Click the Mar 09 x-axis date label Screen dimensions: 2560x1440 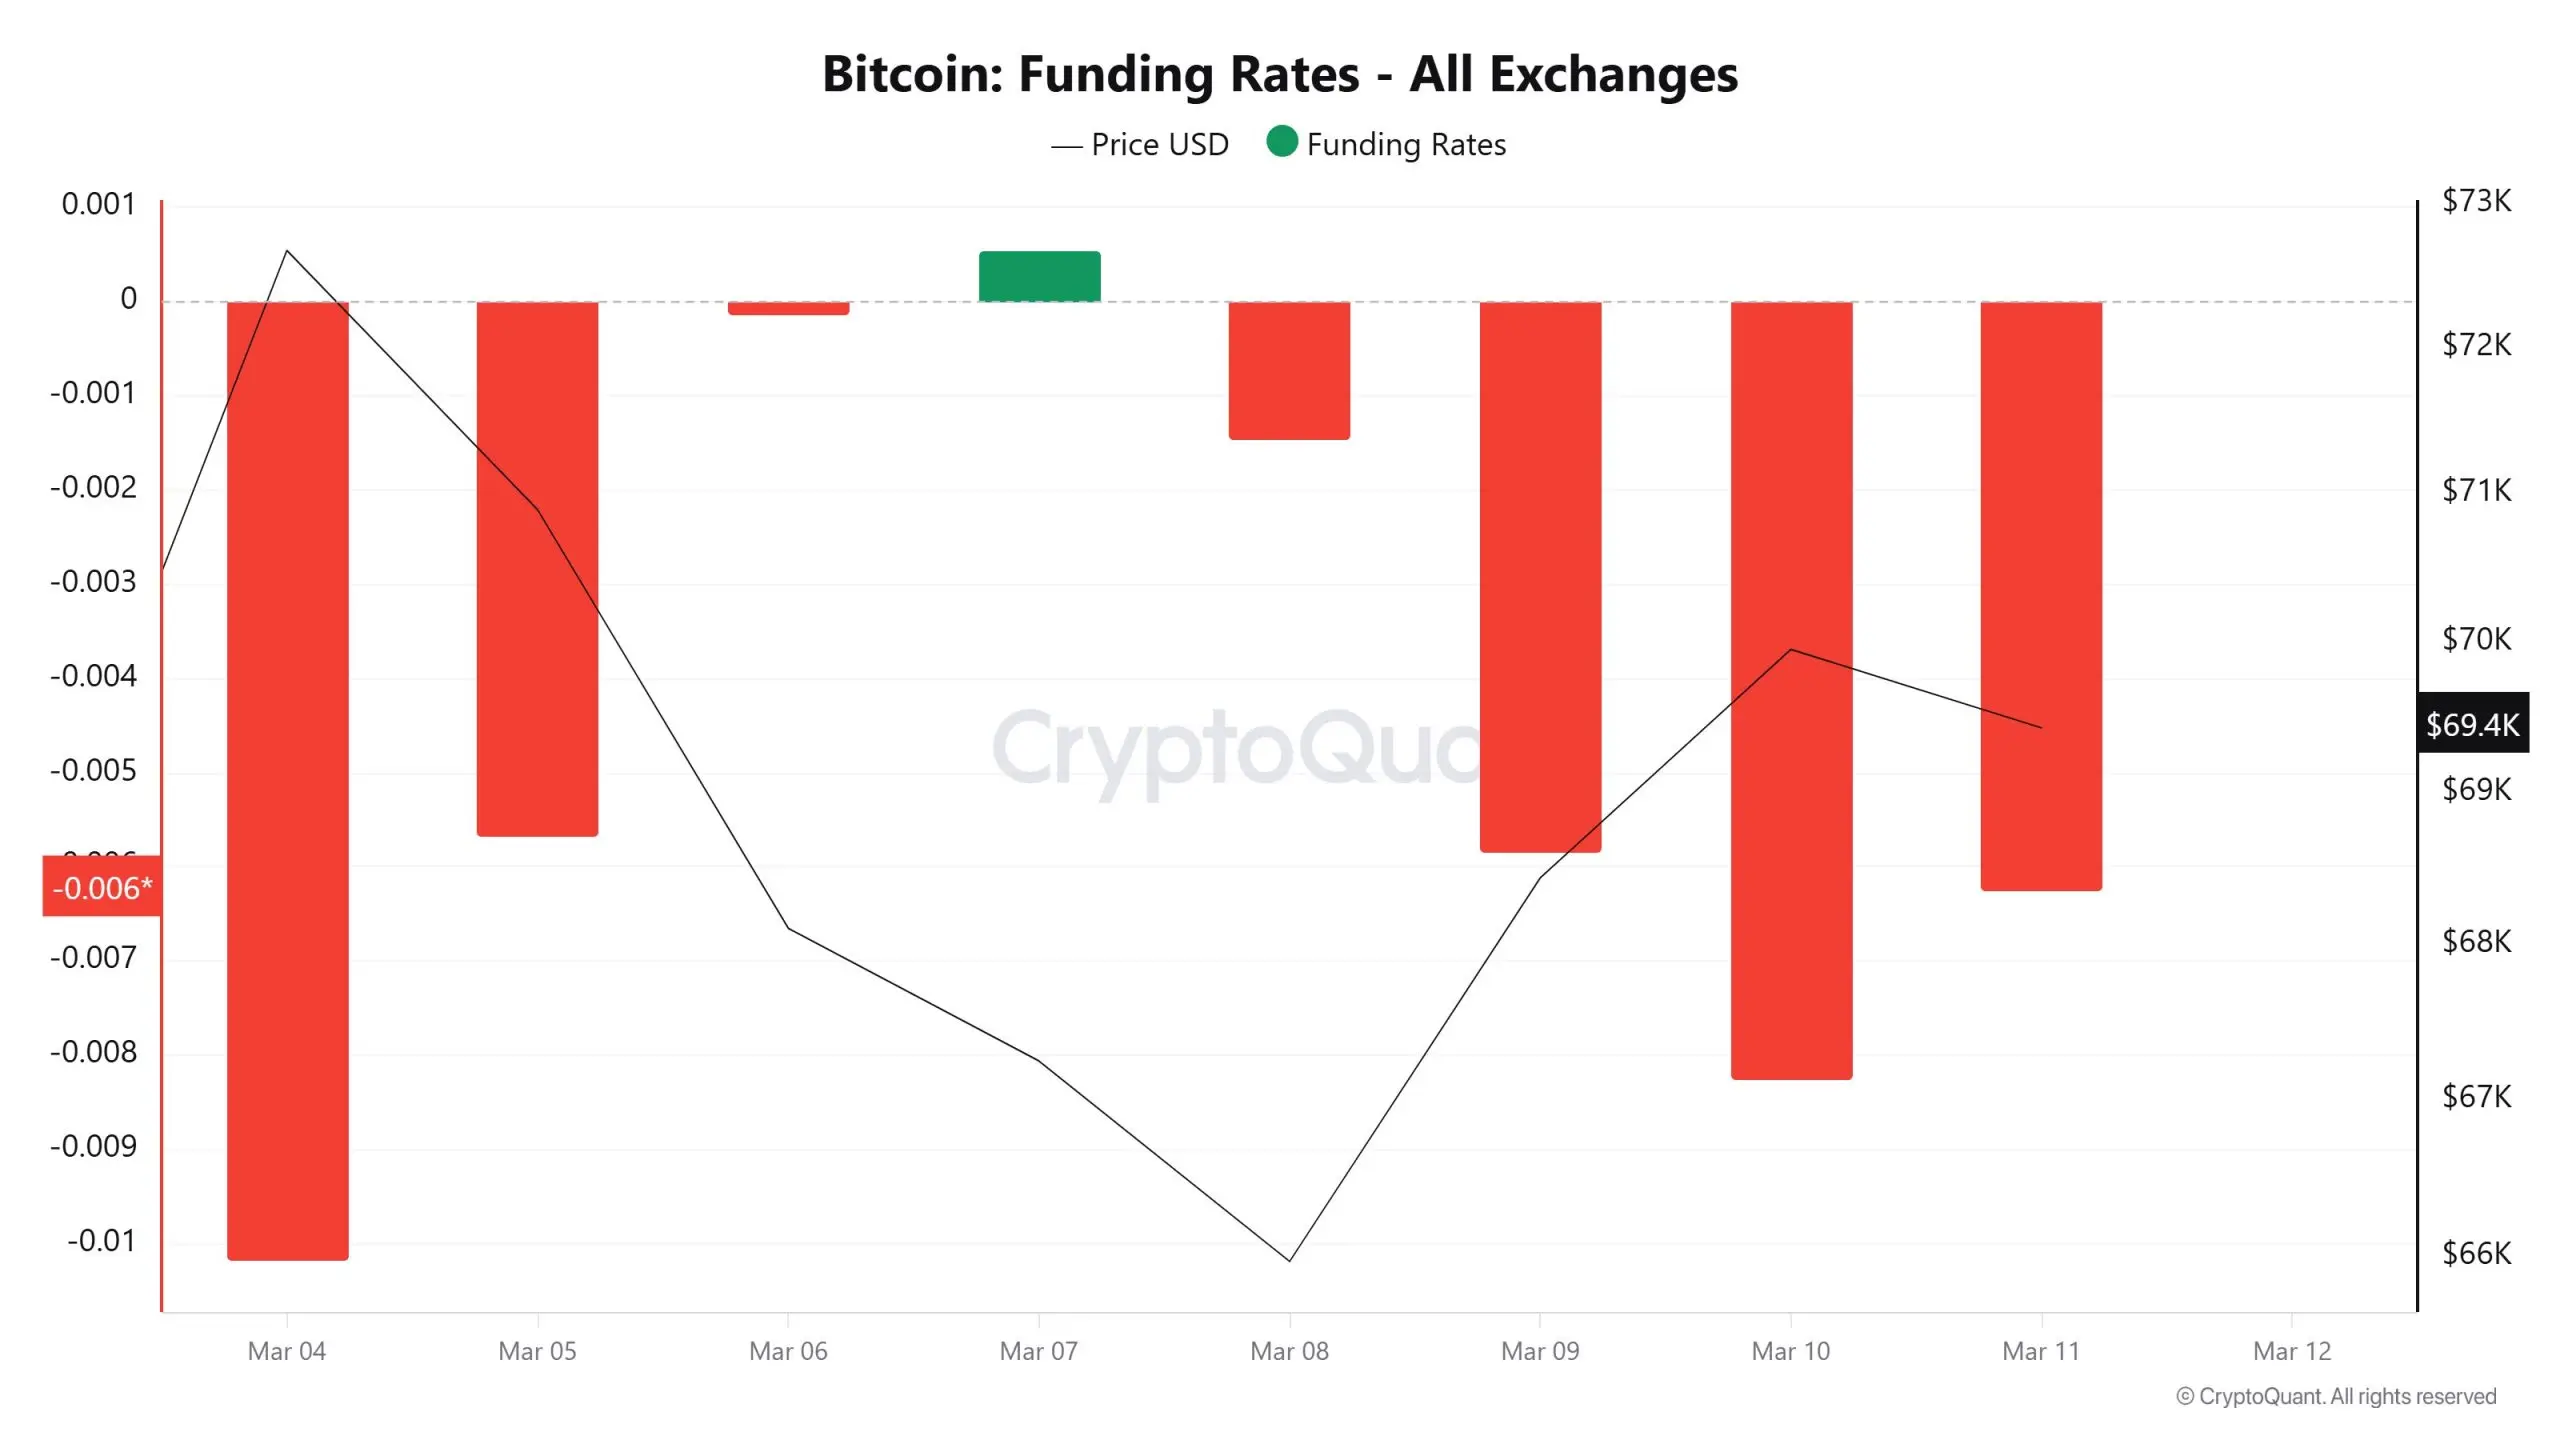click(1540, 1351)
